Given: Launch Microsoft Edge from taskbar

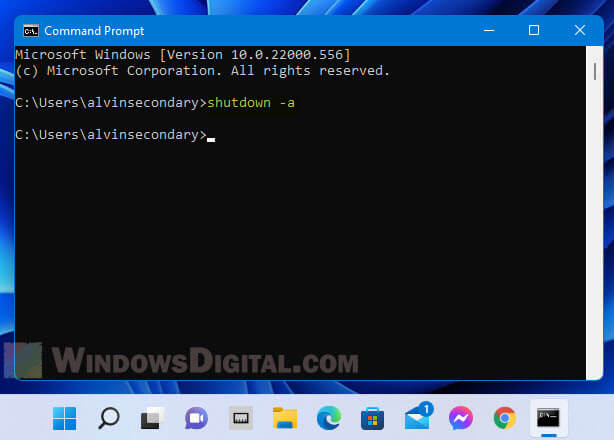Looking at the screenshot, I should tap(329, 418).
